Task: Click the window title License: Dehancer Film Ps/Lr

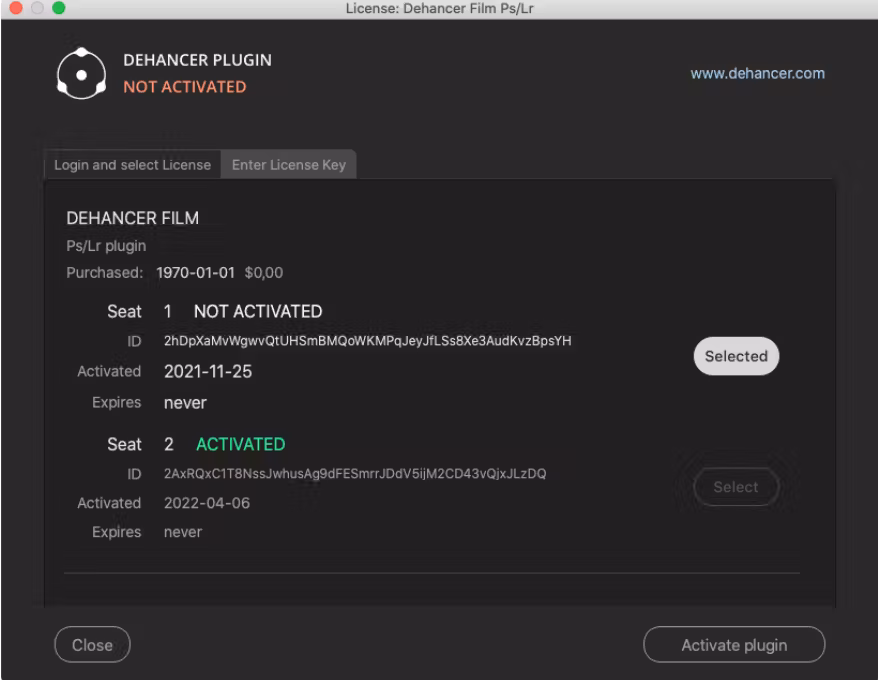Action: [440, 8]
